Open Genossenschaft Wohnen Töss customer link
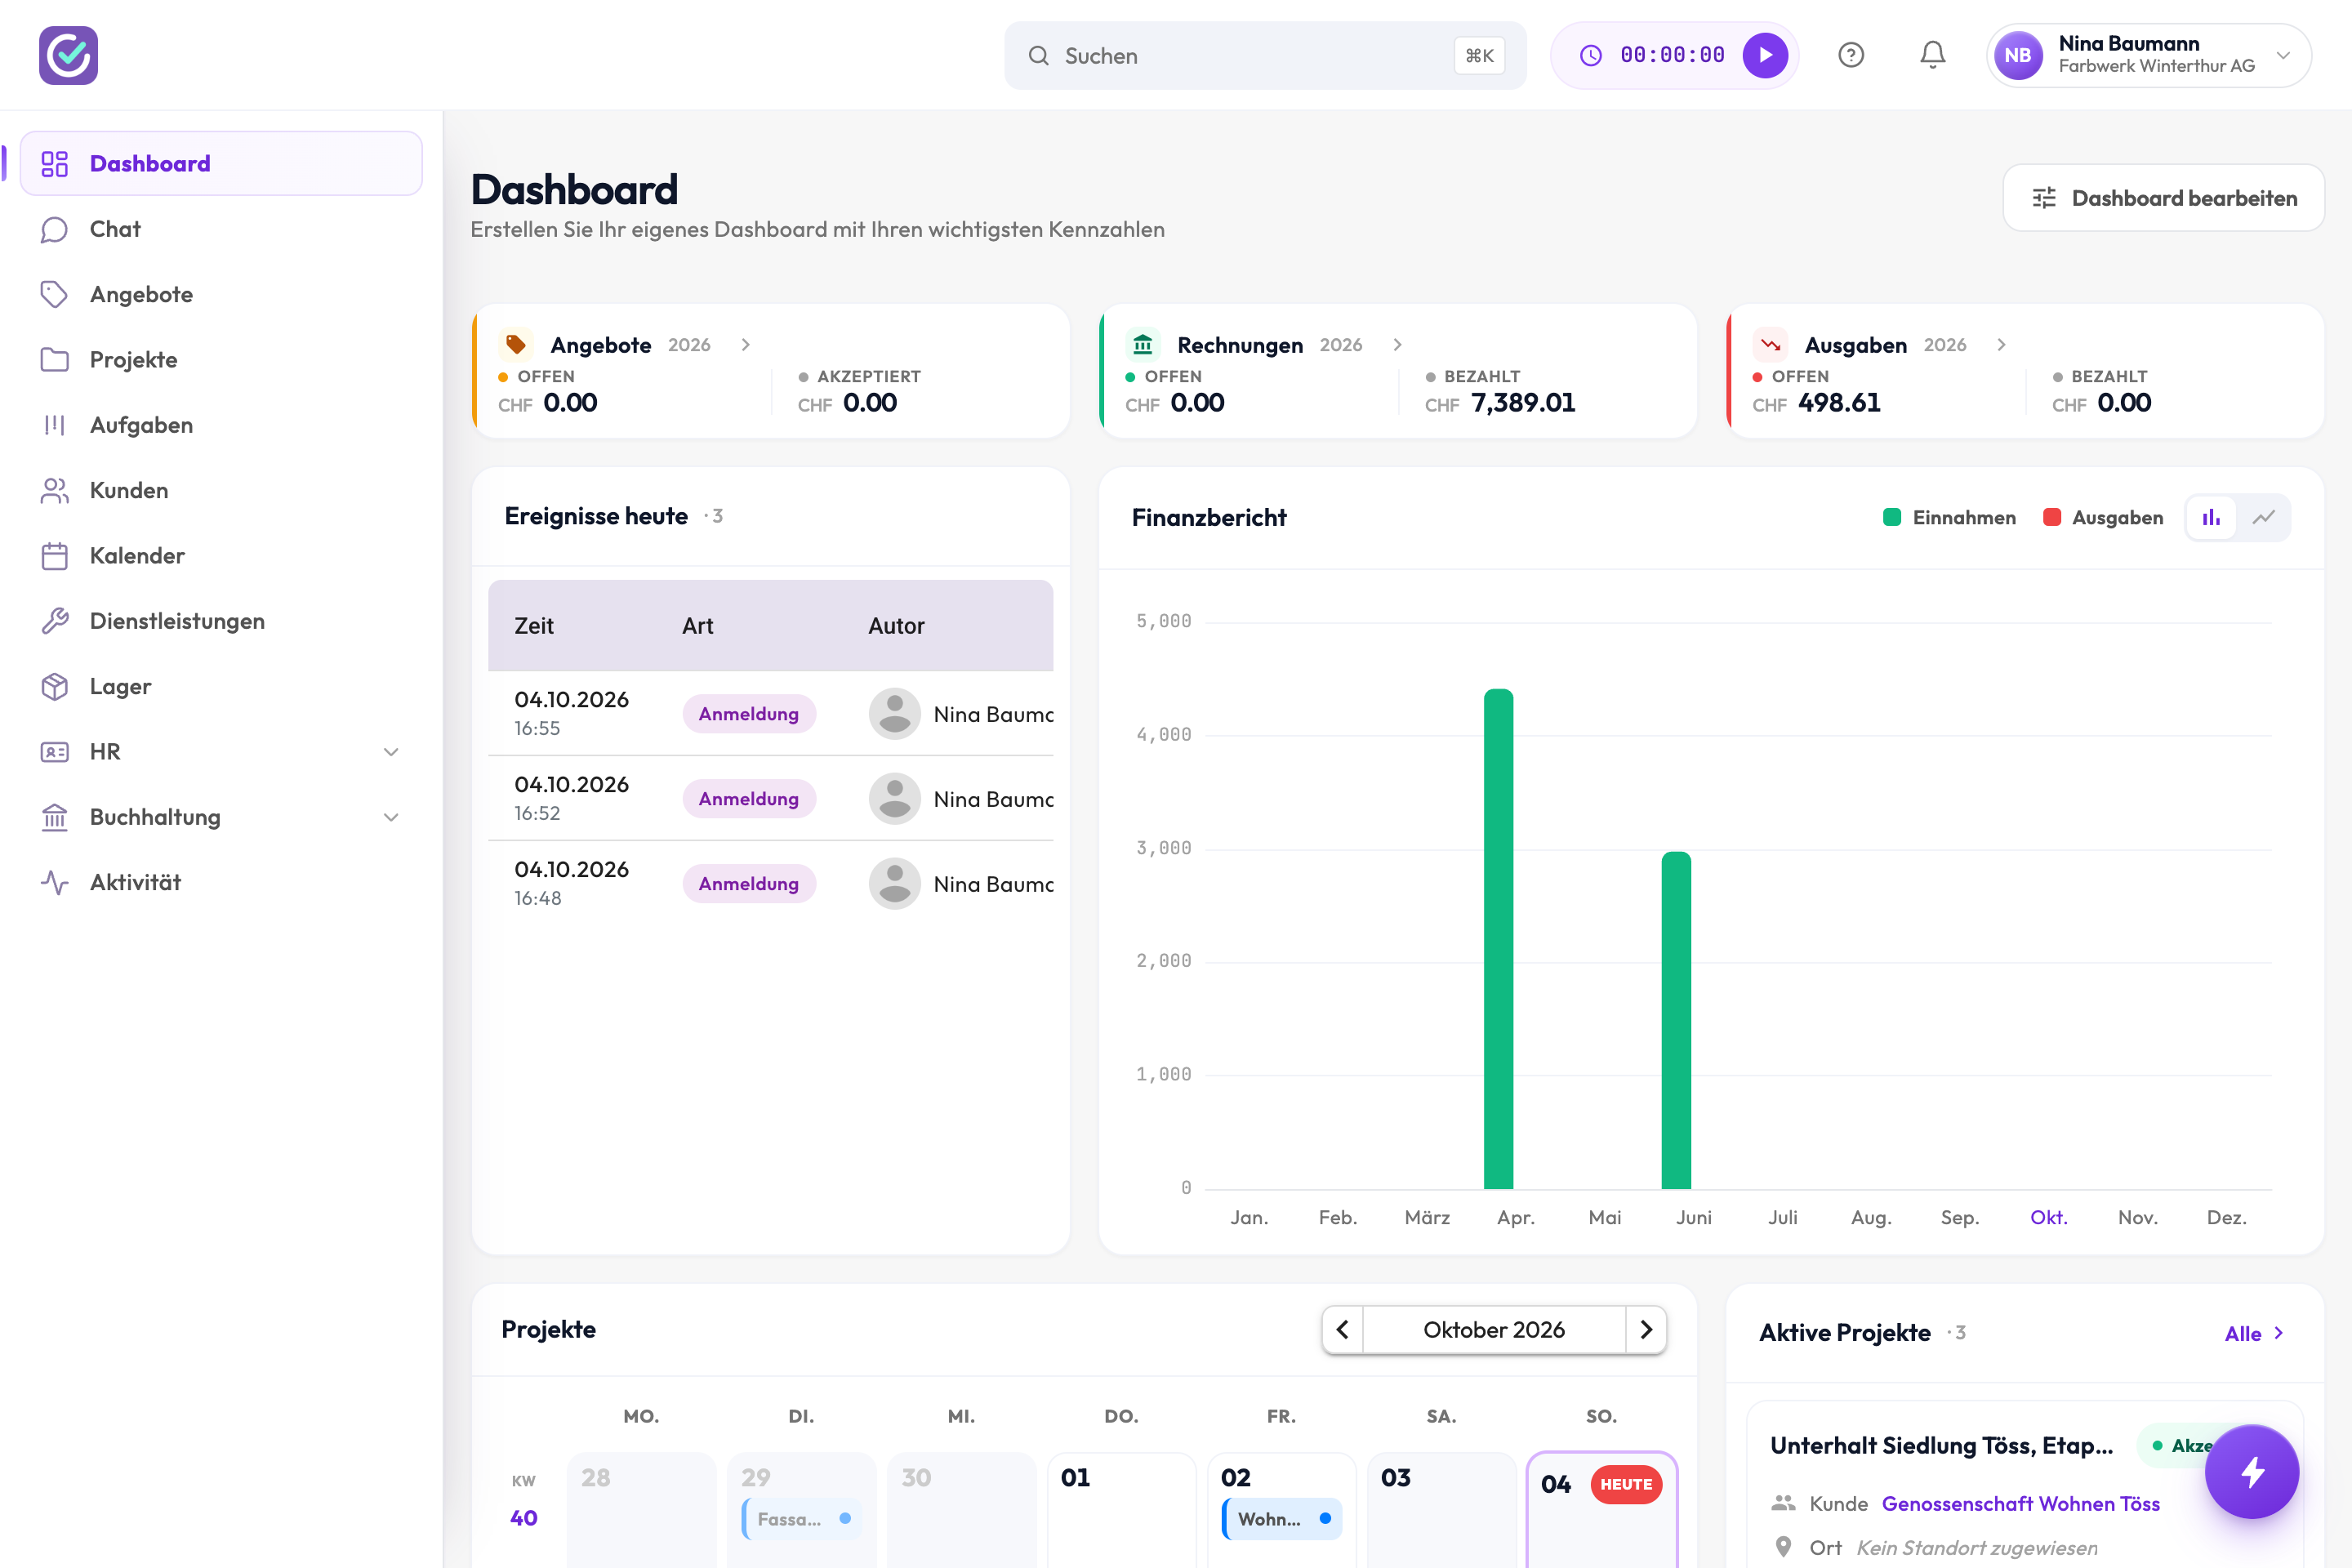Viewport: 2352px width, 1568px height. [2020, 1503]
